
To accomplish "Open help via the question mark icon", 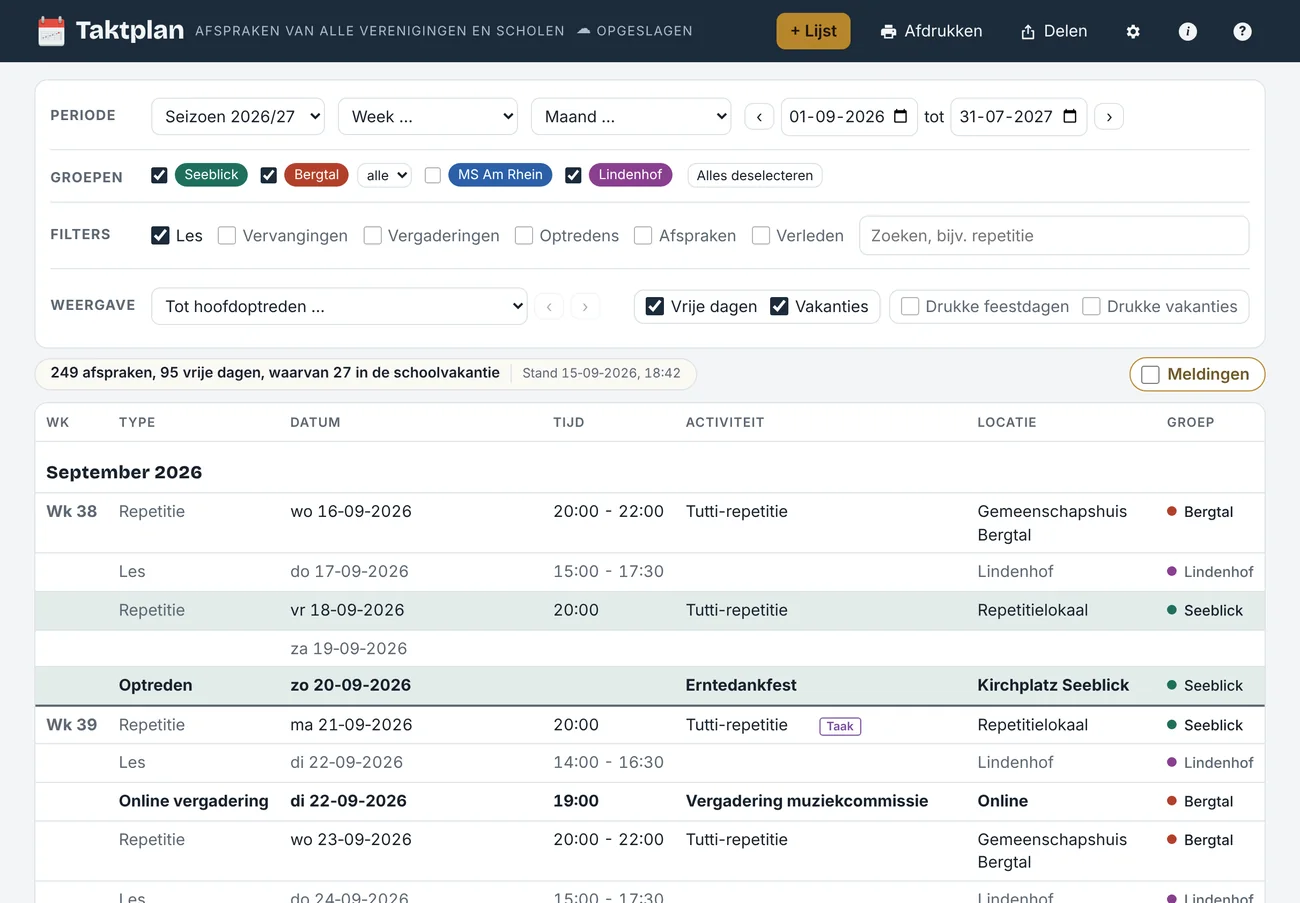I will (x=1242, y=31).
